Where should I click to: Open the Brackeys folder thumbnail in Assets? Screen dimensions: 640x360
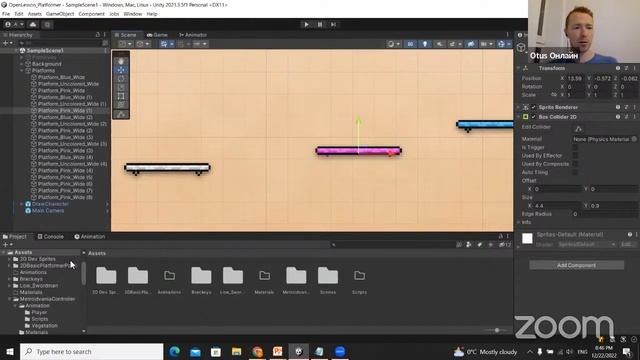(201, 276)
